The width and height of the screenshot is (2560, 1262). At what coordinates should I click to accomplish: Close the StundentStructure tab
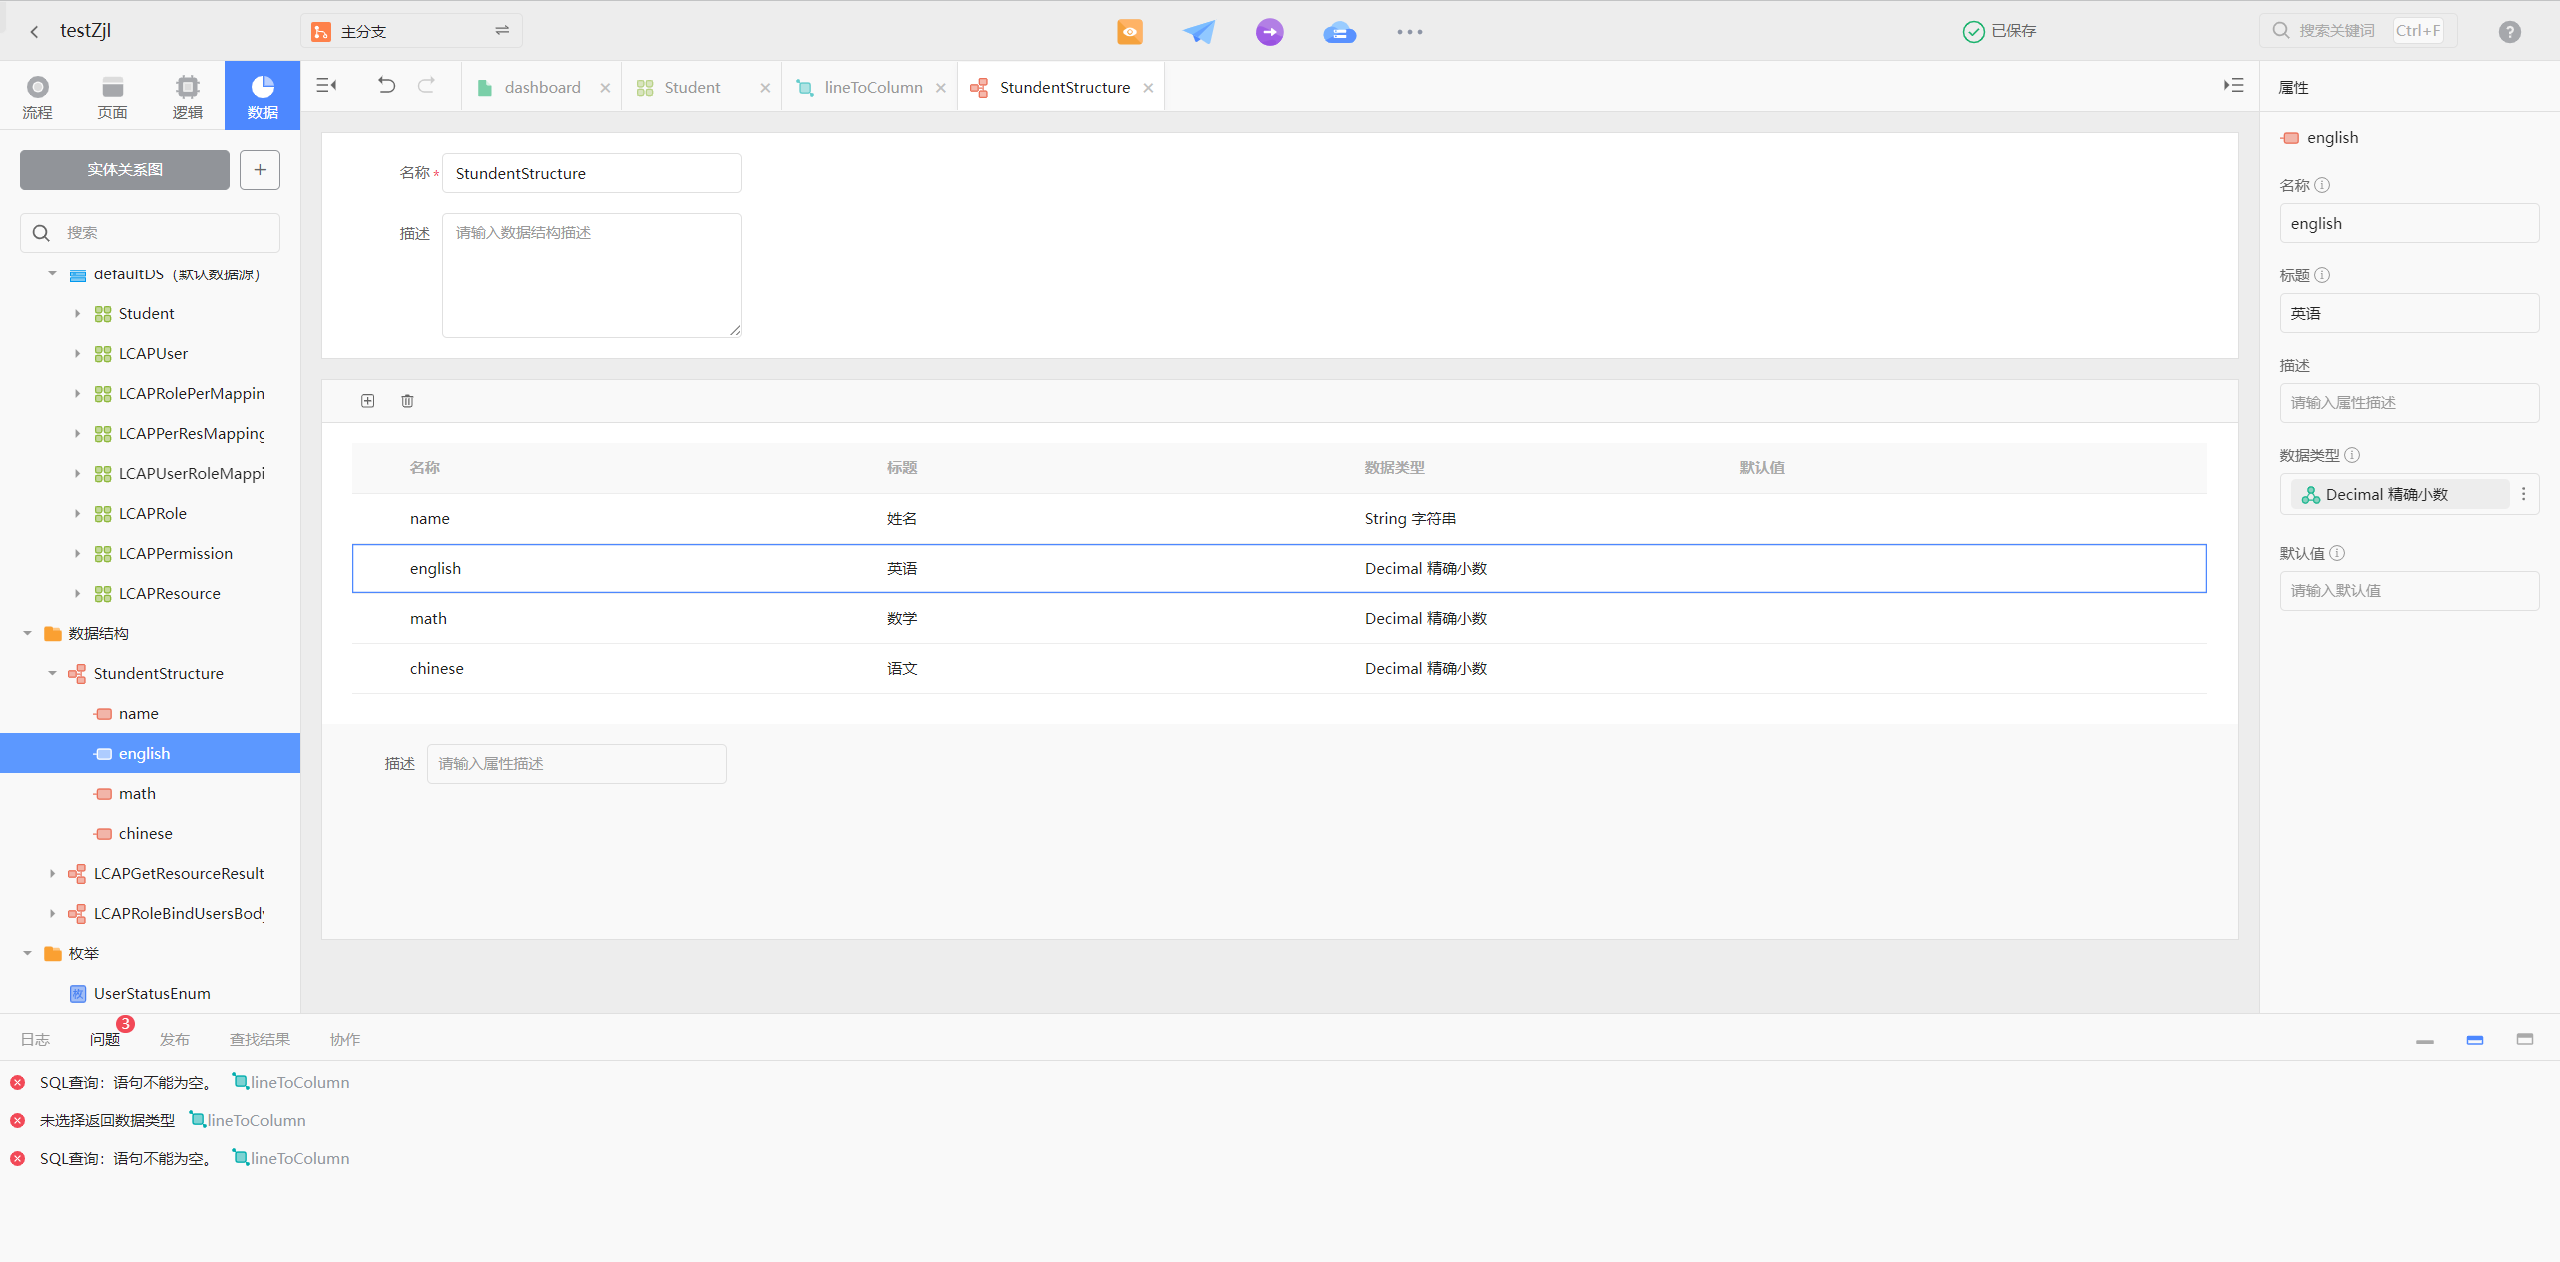click(x=1148, y=88)
